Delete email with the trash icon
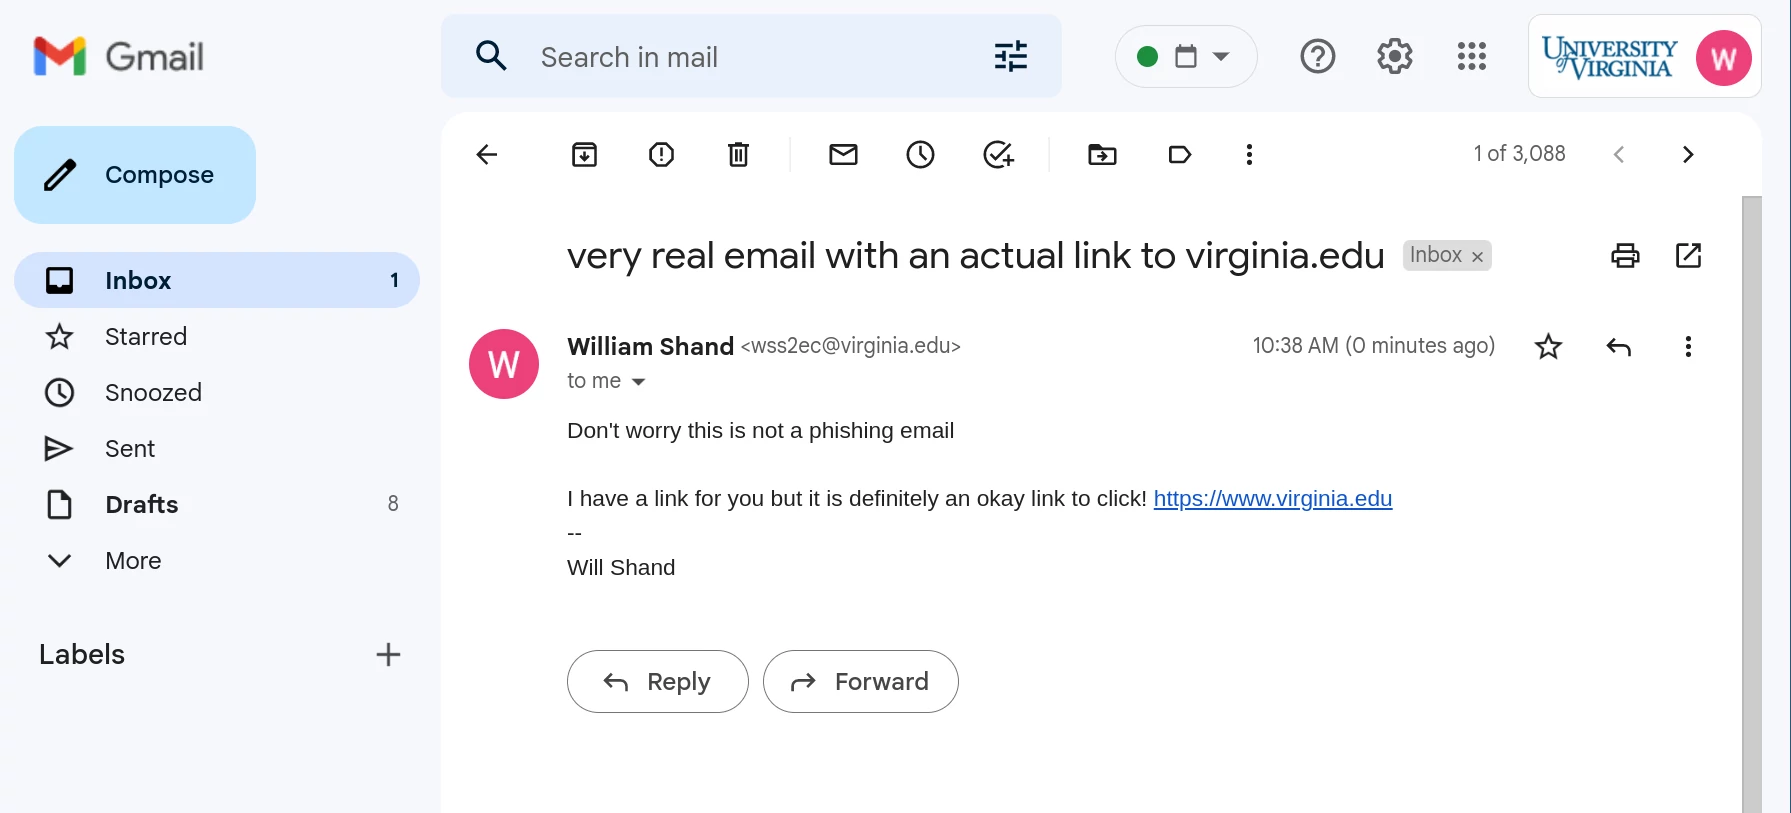Screen dimensions: 1791x813 [738, 155]
